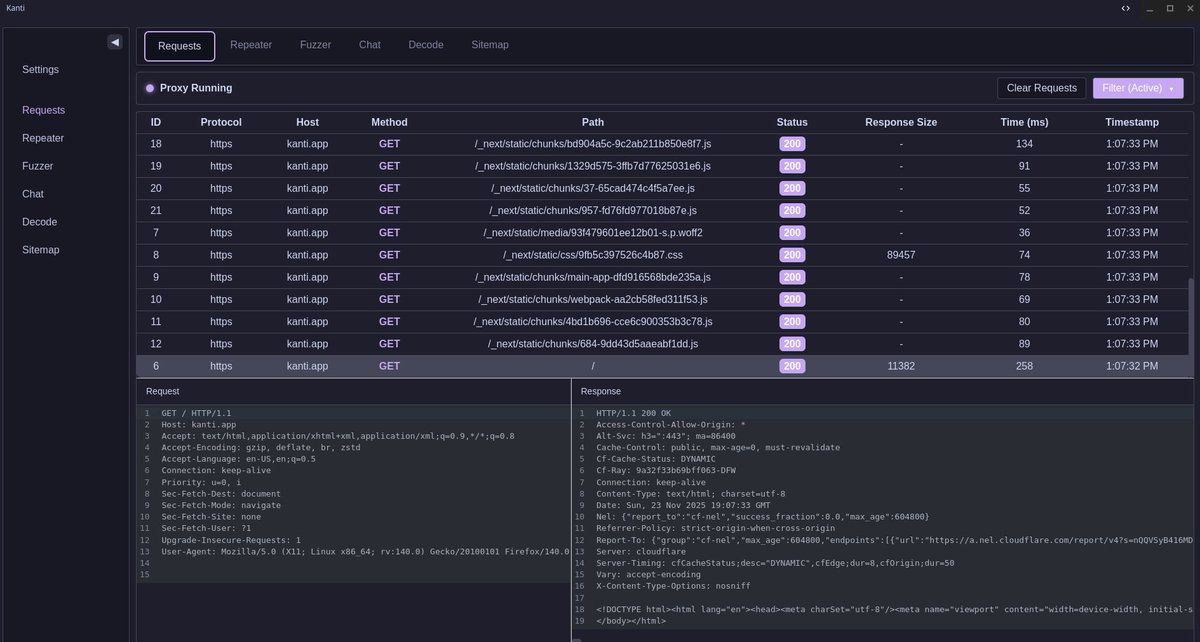Select Fuzzer in the sidebar

pyautogui.click(x=38, y=166)
